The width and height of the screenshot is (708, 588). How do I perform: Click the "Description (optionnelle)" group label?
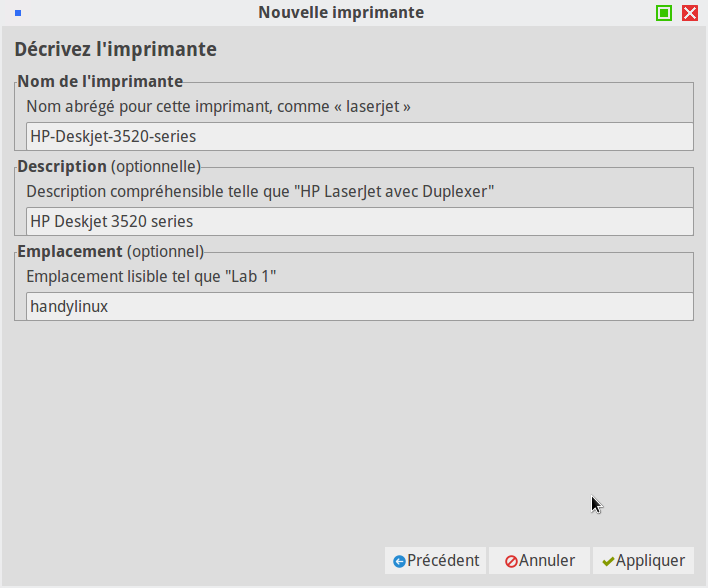point(109,166)
